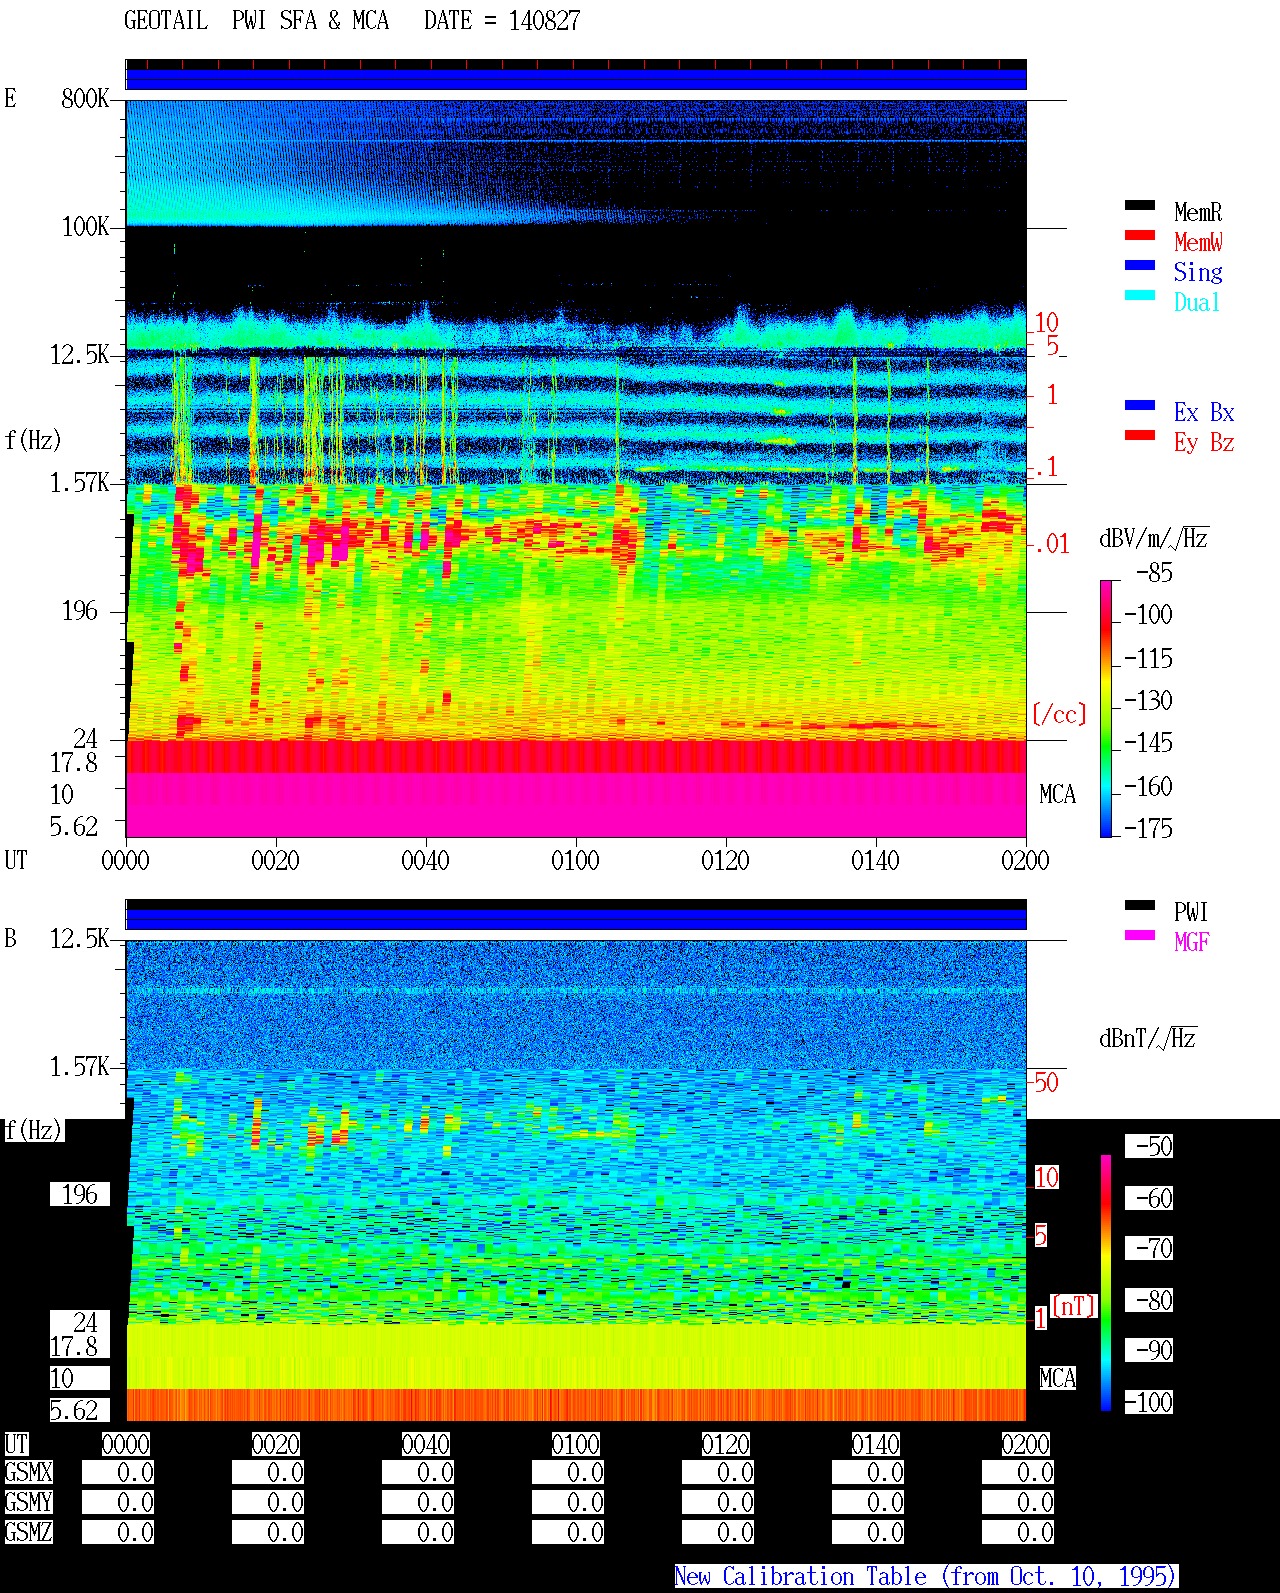This screenshot has width=1280, height=1593.
Task: Select the MGF legend label
Action: coord(1192,942)
